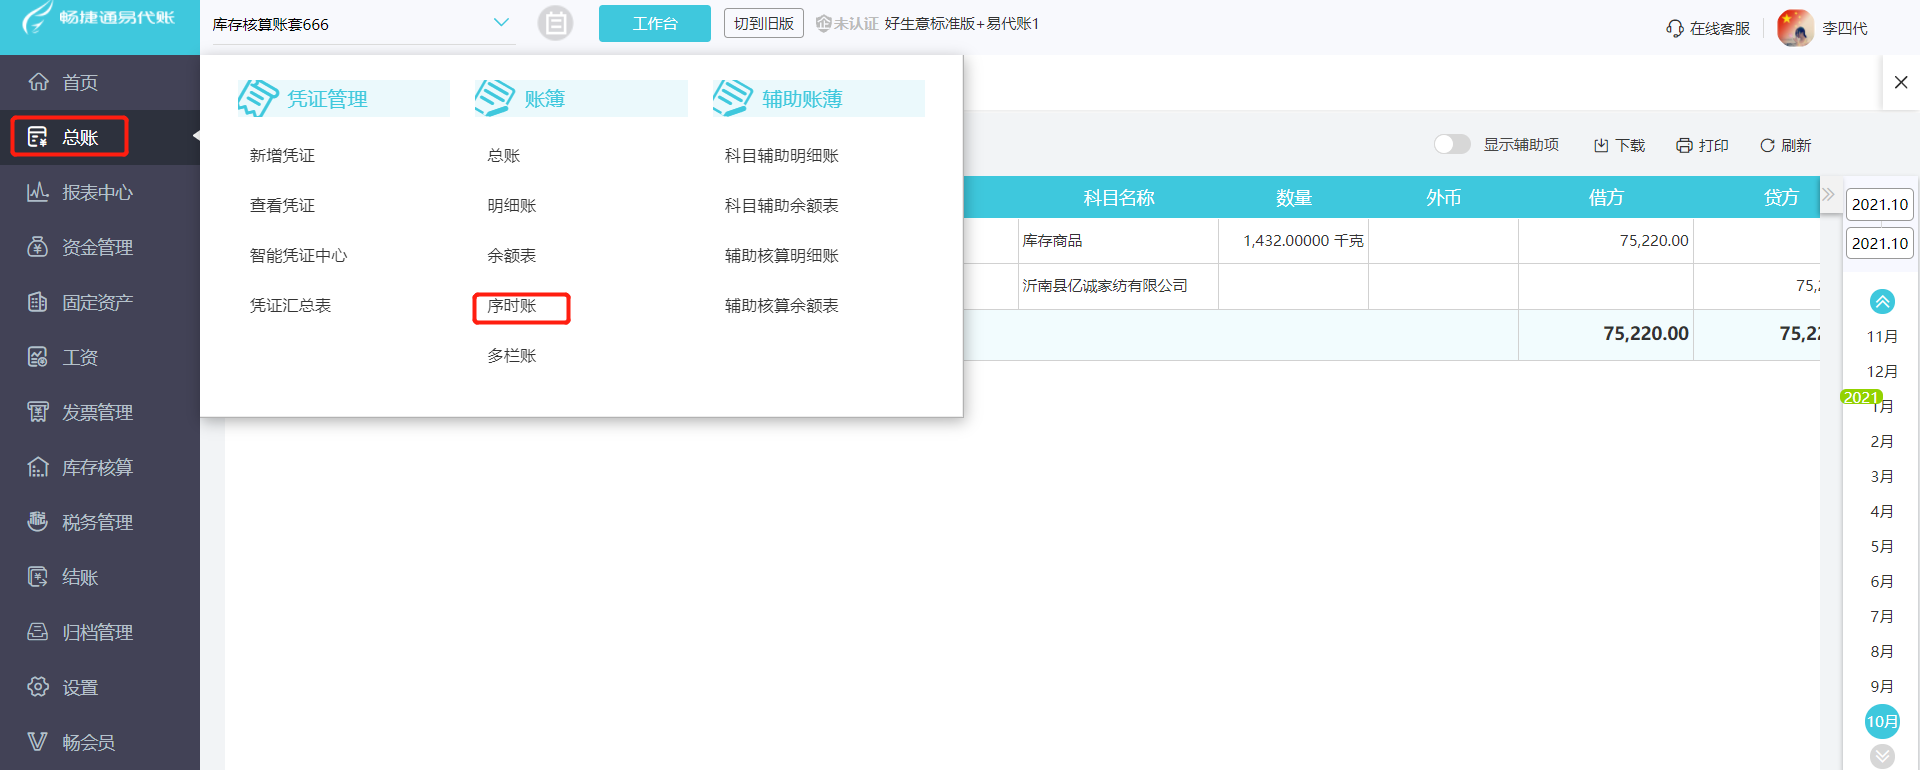Open the 报表中心 chart icon
1920x770 pixels.
[38, 192]
